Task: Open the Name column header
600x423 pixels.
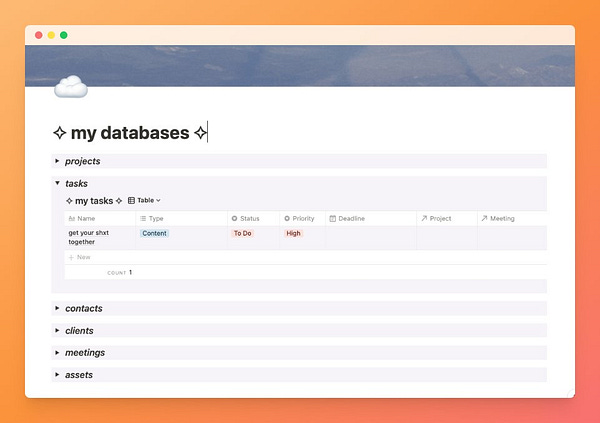Action: point(100,219)
